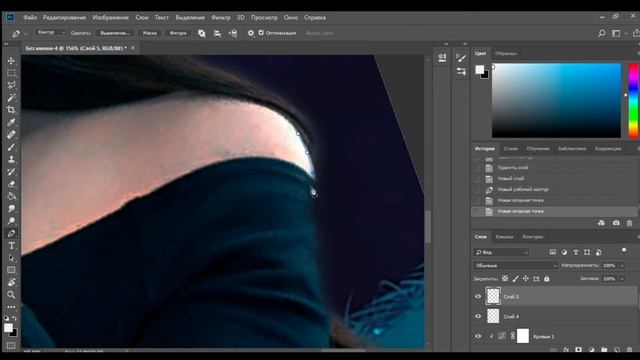
Task: Open the opacity 100% dropdown arrow
Action: 622,265
